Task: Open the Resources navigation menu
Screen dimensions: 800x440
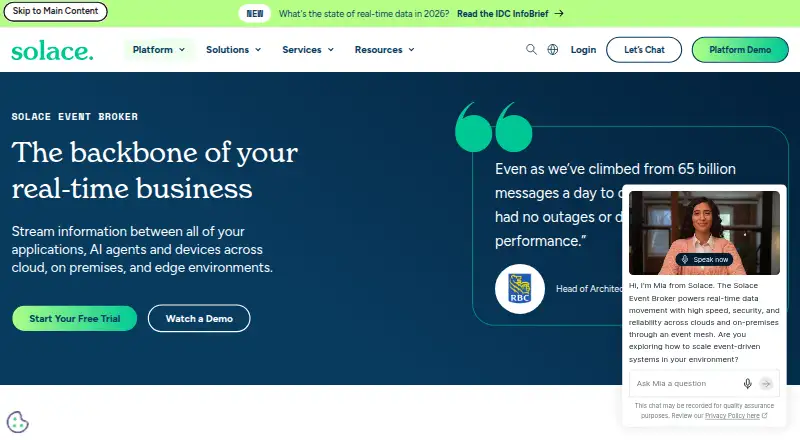Action: click(x=384, y=50)
